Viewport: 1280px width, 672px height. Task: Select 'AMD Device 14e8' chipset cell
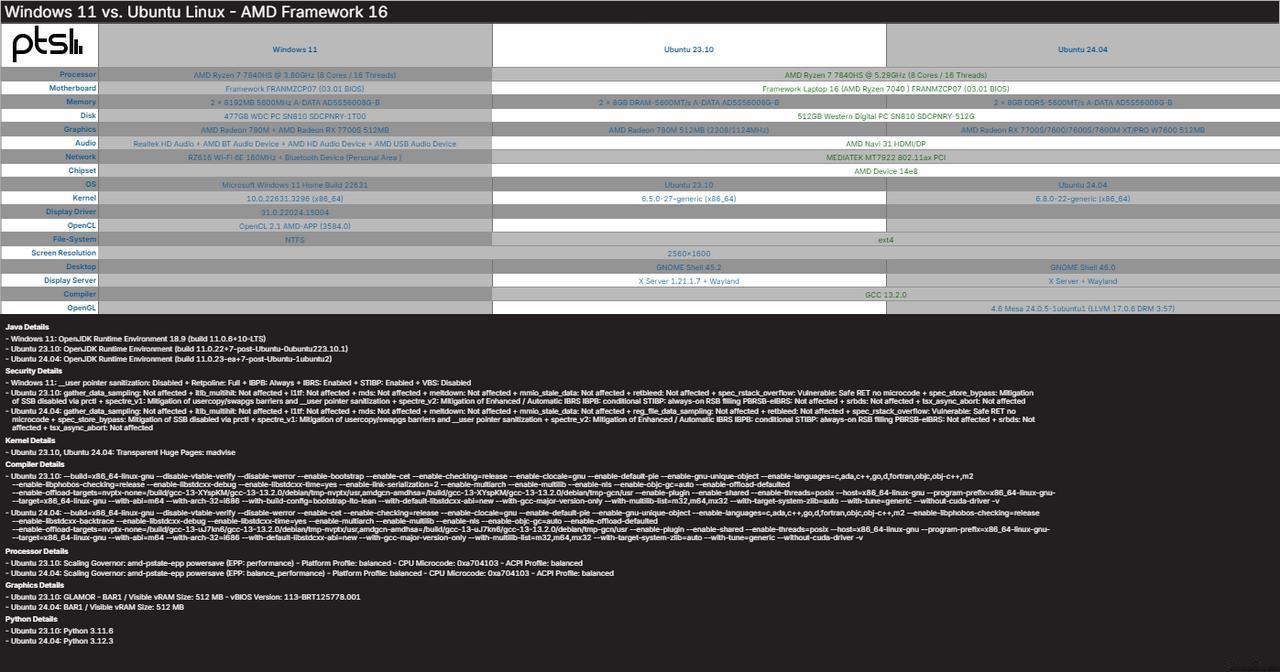pyautogui.click(x=885, y=171)
